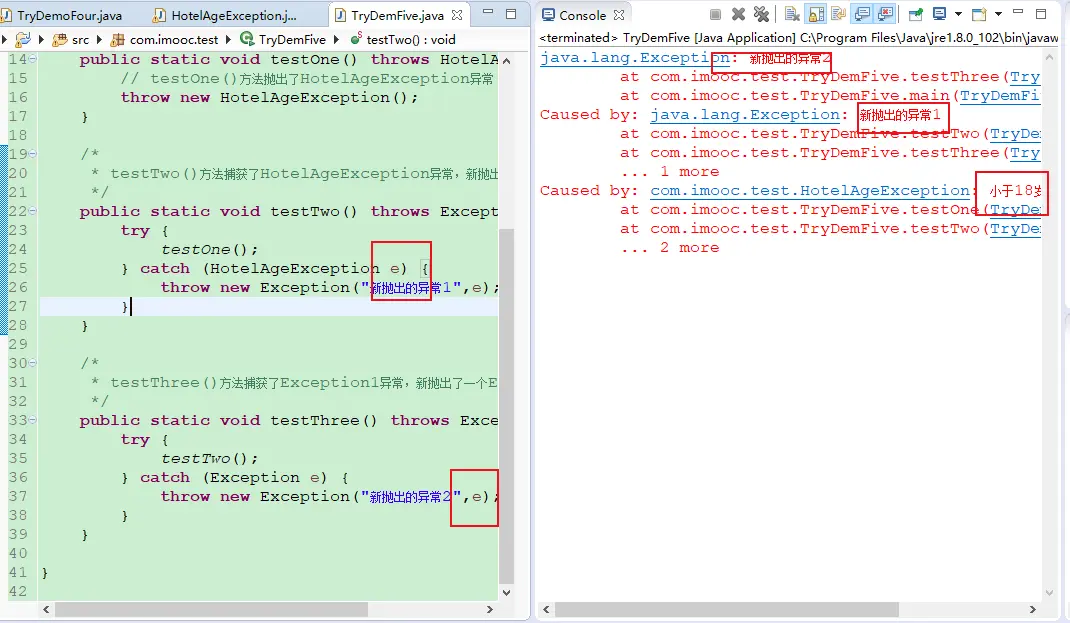The image size is (1070, 623).
Task: Click the Word Wrap console icon
Action: click(838, 15)
